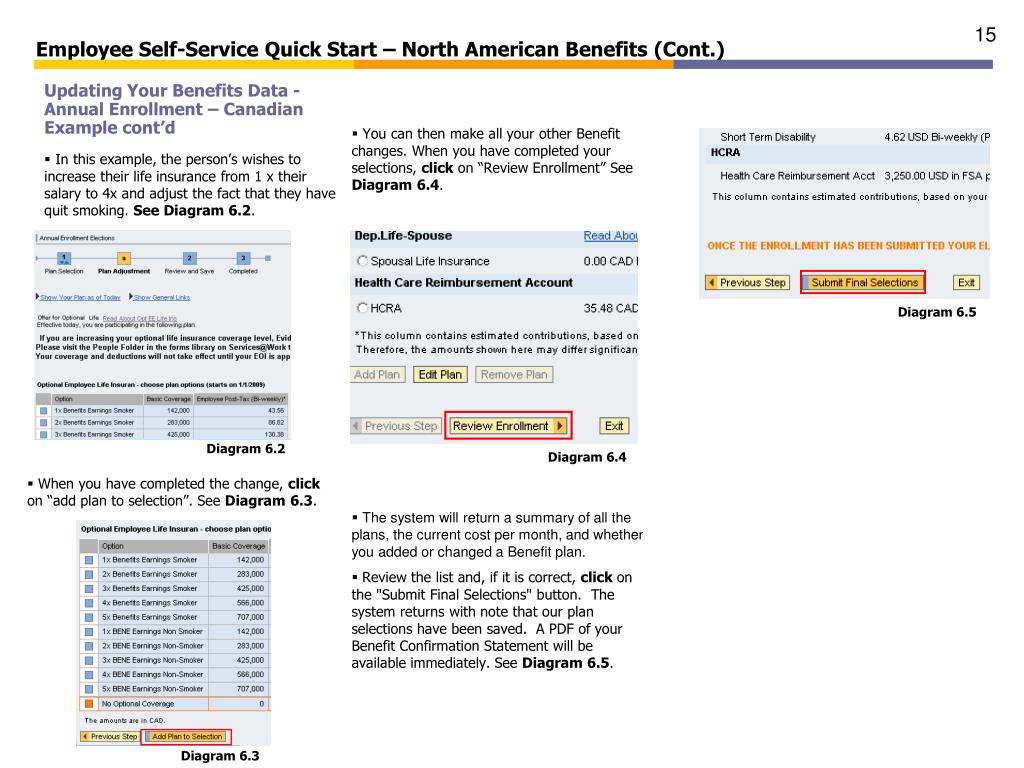Click the Annual Enrollment Elections title
Viewport: 1024px width, 768px height.
click(x=76, y=238)
